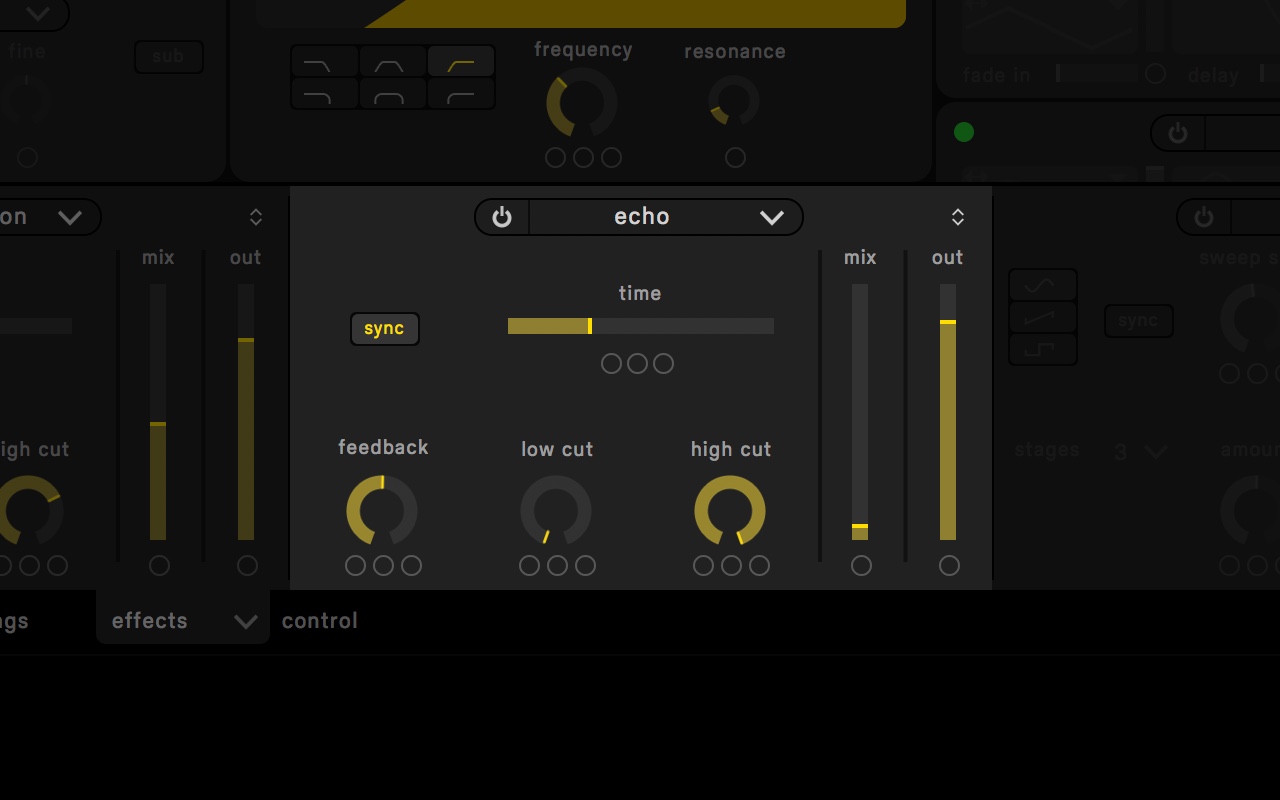Click the echo feedback knob

point(382,510)
